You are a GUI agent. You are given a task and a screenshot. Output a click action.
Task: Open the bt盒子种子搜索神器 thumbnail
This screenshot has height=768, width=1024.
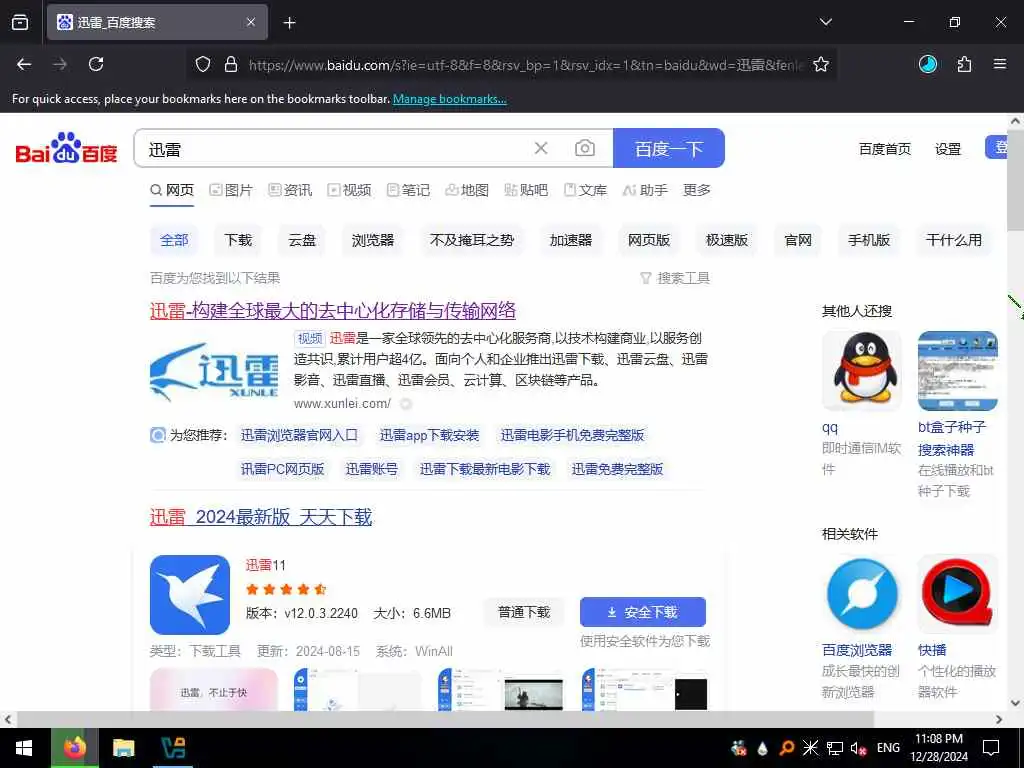957,370
